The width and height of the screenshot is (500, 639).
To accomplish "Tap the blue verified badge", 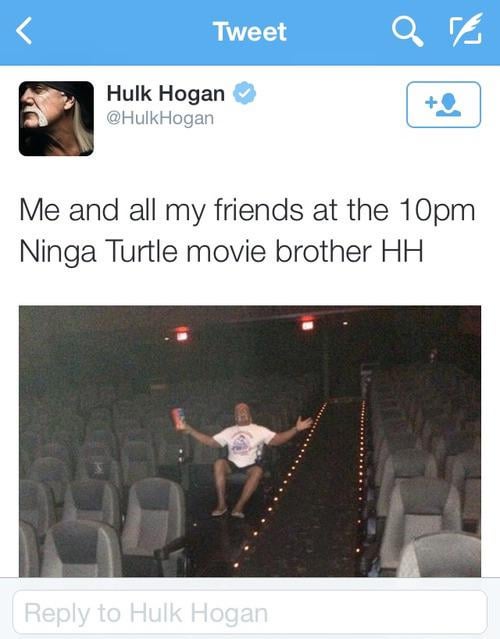I will (x=244, y=93).
